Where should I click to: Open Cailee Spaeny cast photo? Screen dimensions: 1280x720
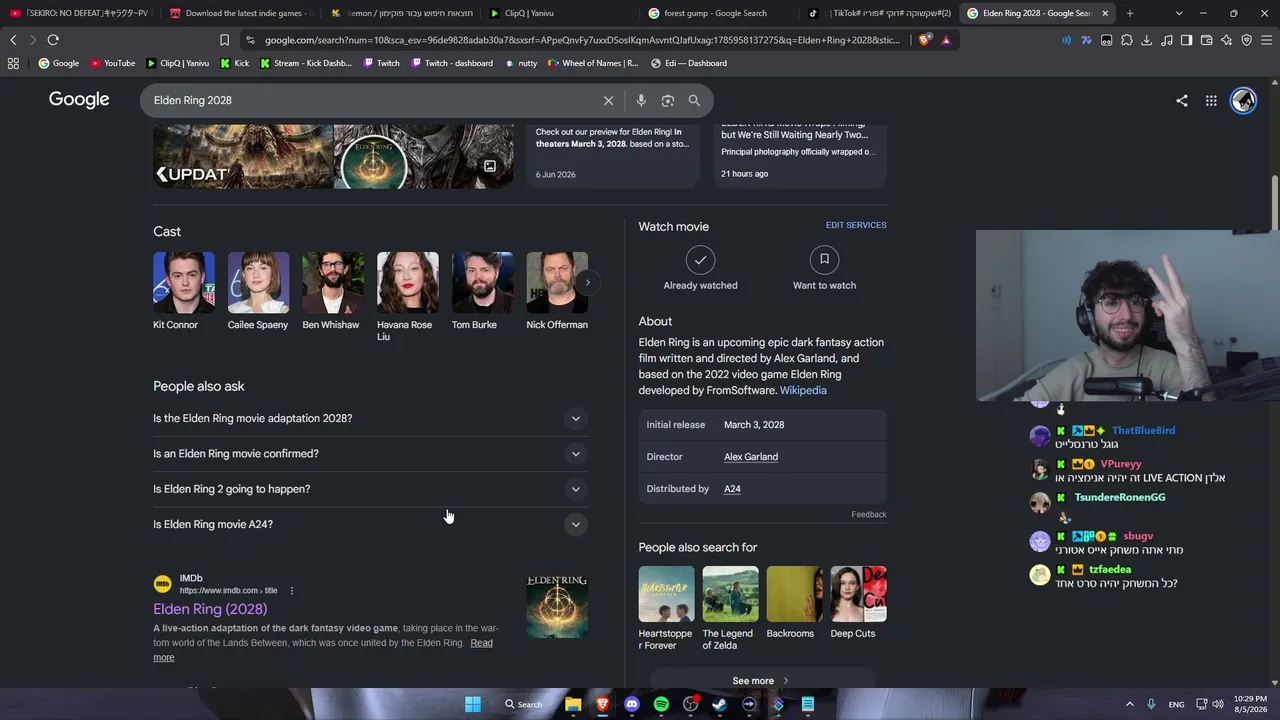(x=258, y=283)
